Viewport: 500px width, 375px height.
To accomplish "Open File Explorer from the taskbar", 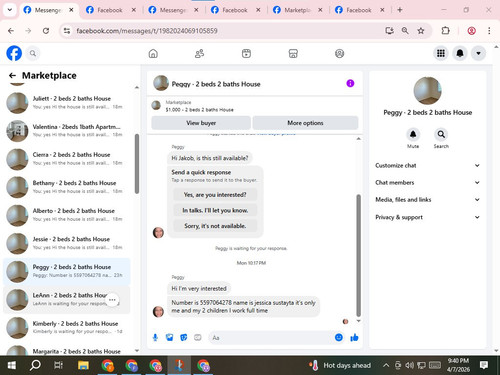I will tap(83, 365).
